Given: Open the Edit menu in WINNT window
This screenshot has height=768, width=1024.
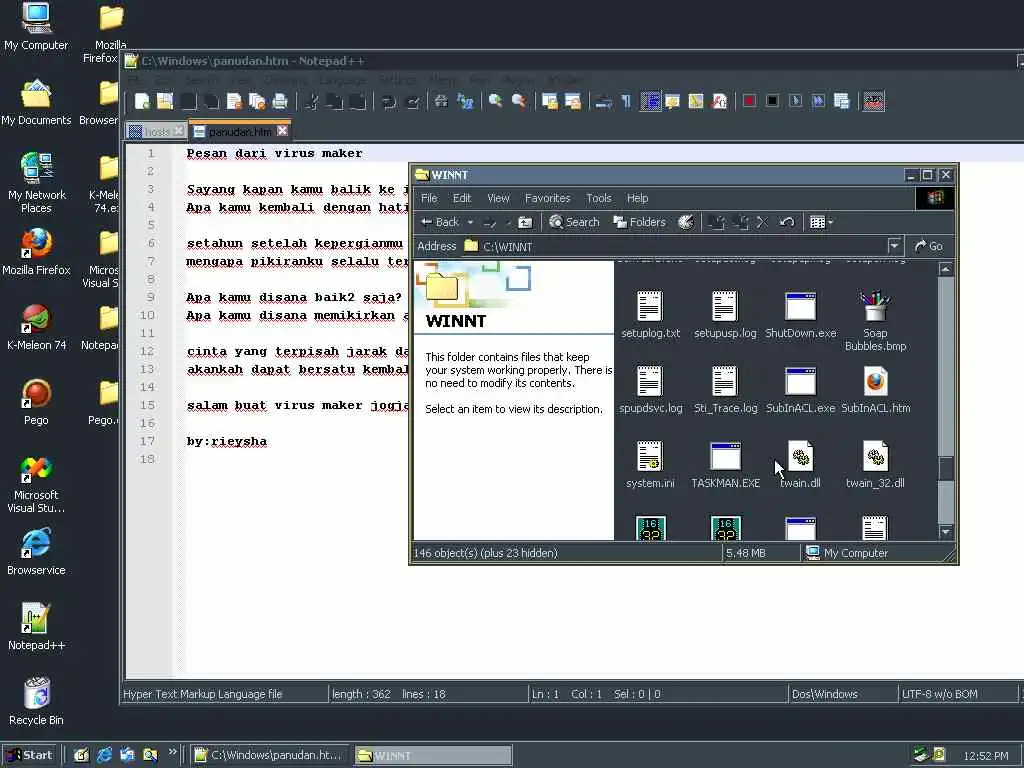Looking at the screenshot, I should pos(462,199).
